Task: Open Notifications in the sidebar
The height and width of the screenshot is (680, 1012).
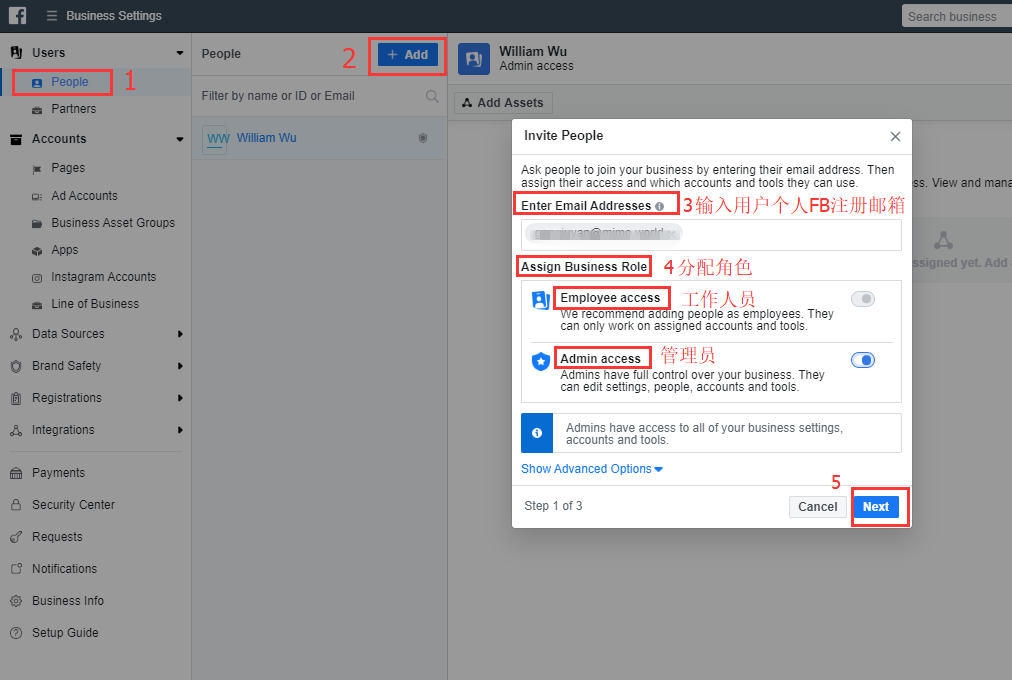Action: tap(64, 569)
